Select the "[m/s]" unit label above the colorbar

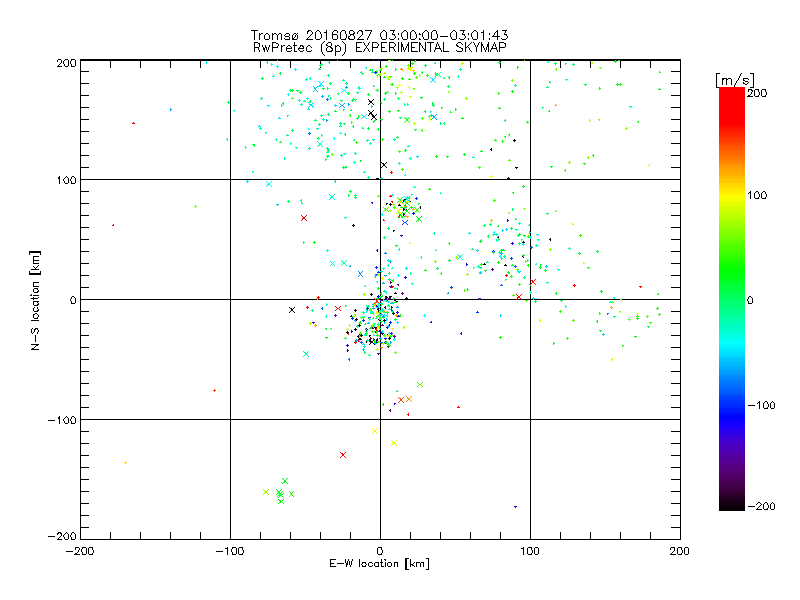point(735,80)
